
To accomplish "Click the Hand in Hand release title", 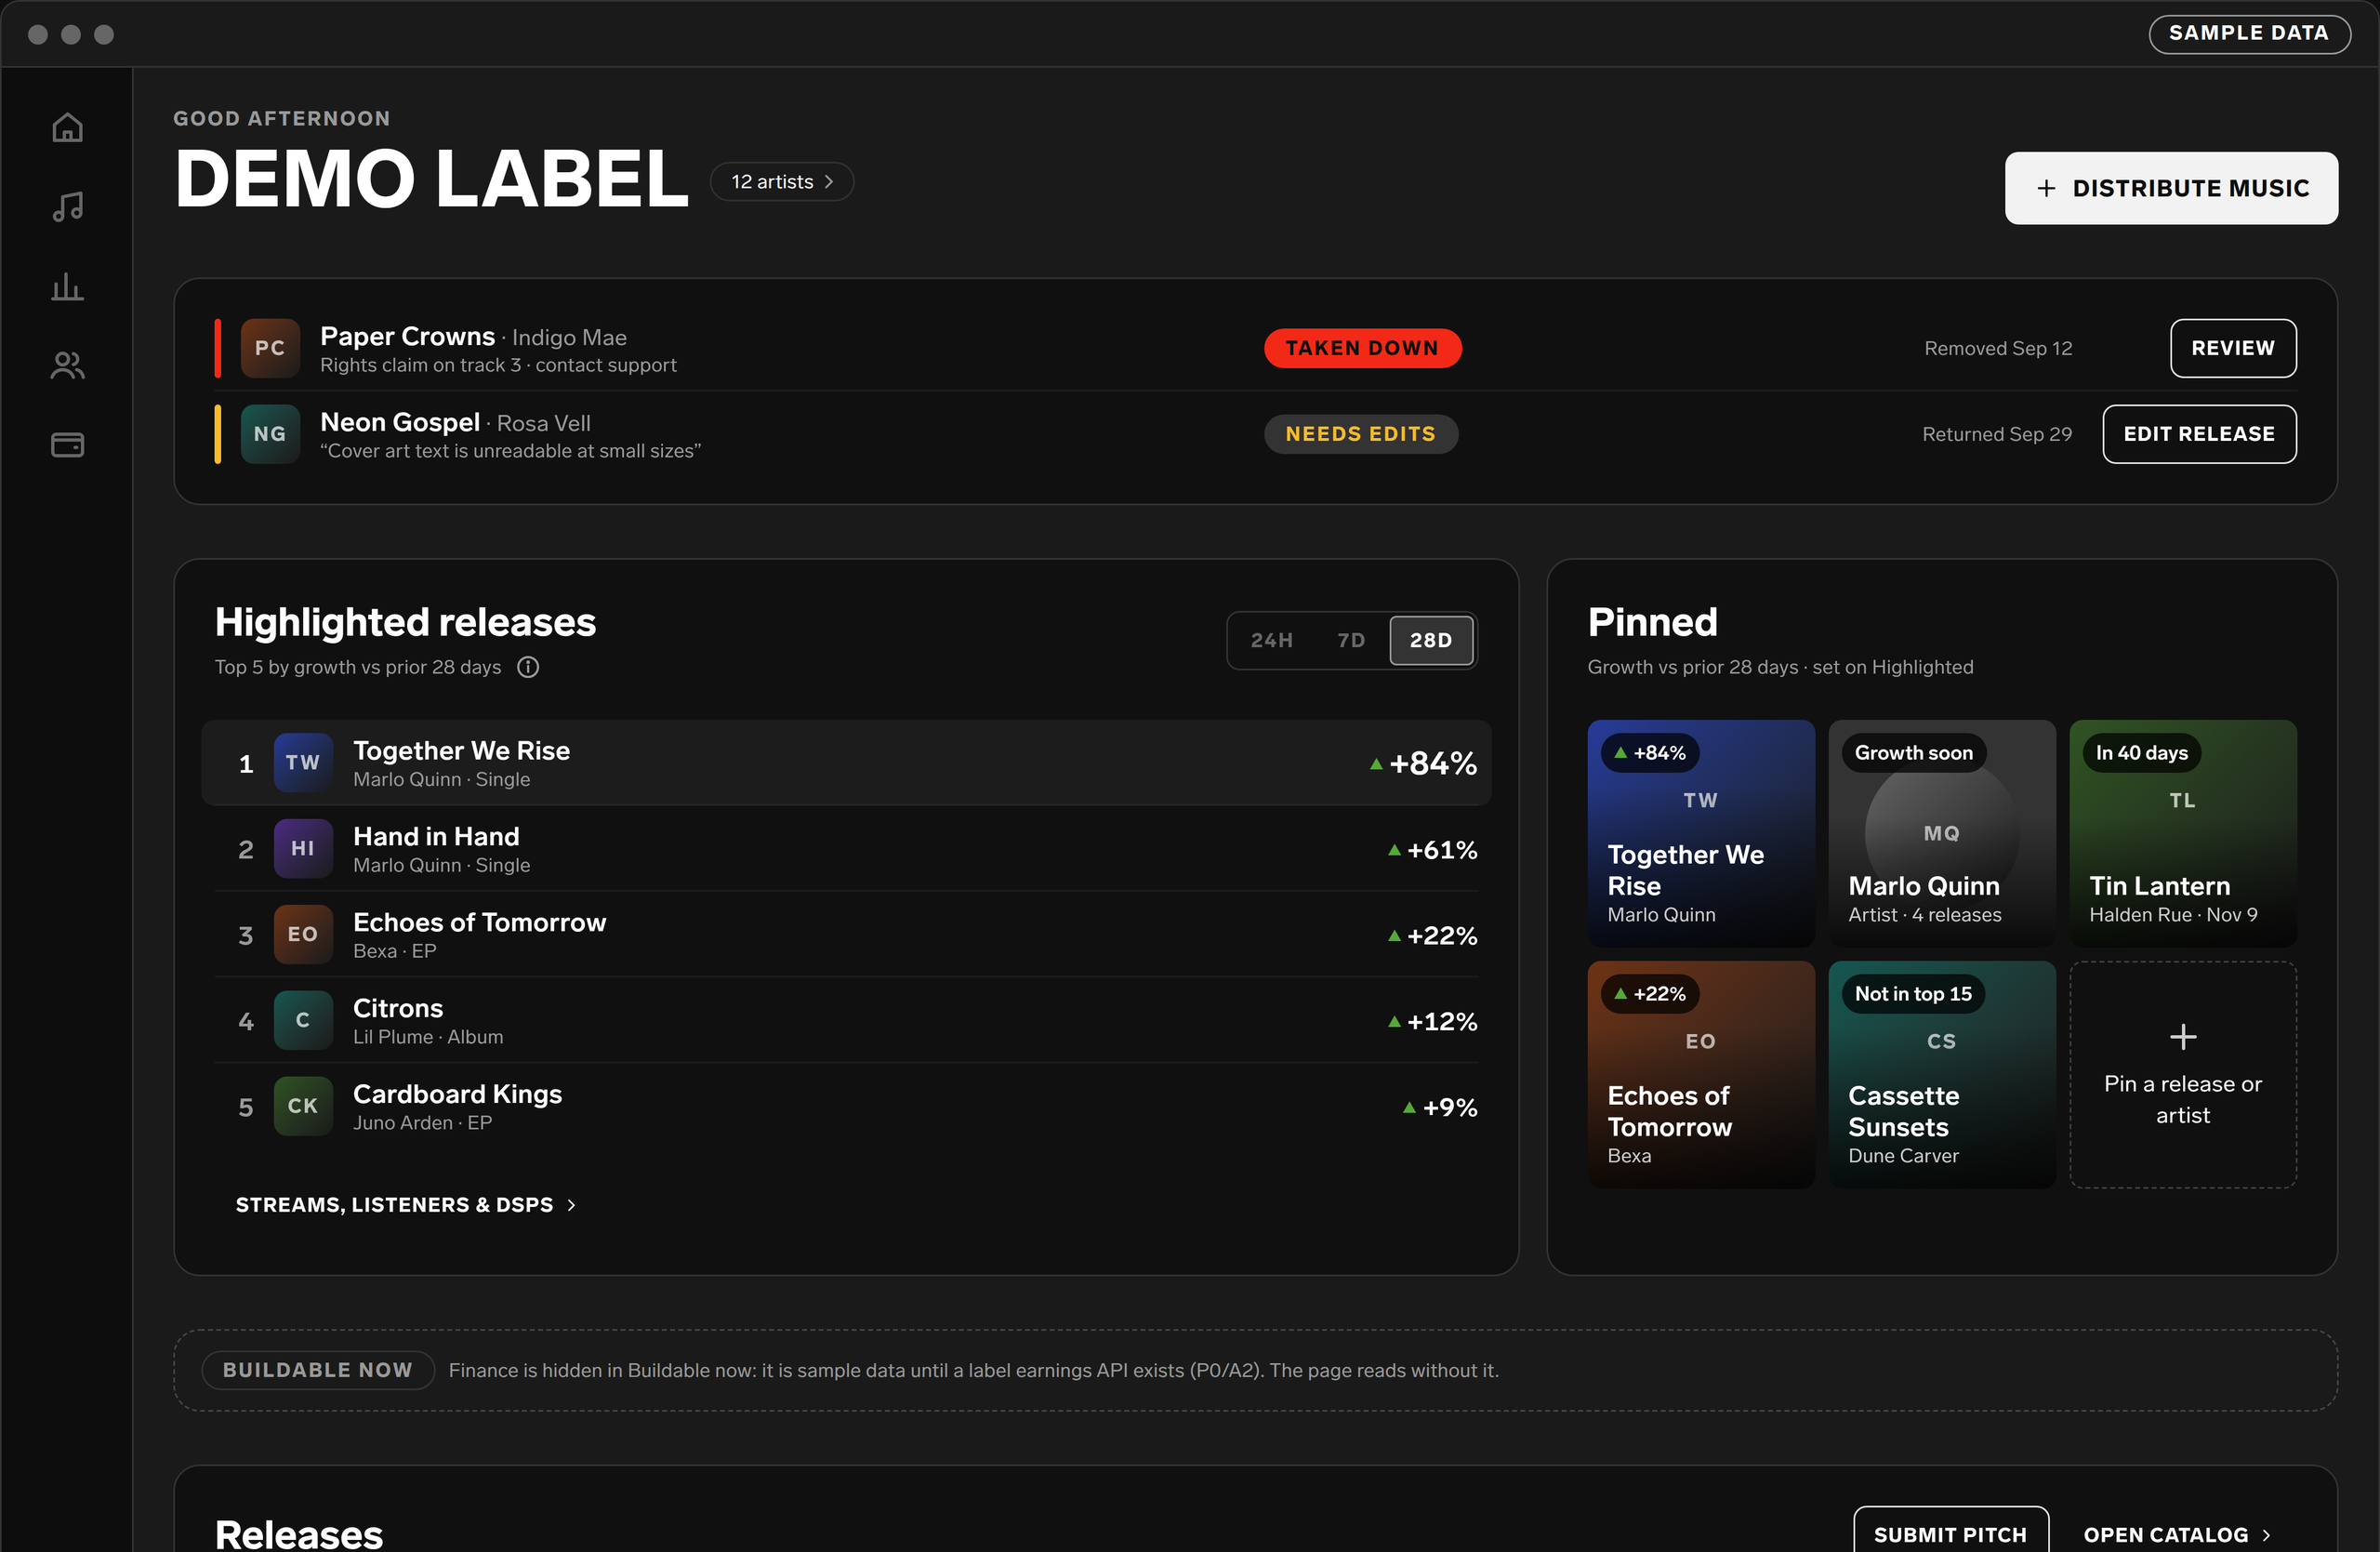I will [436, 836].
